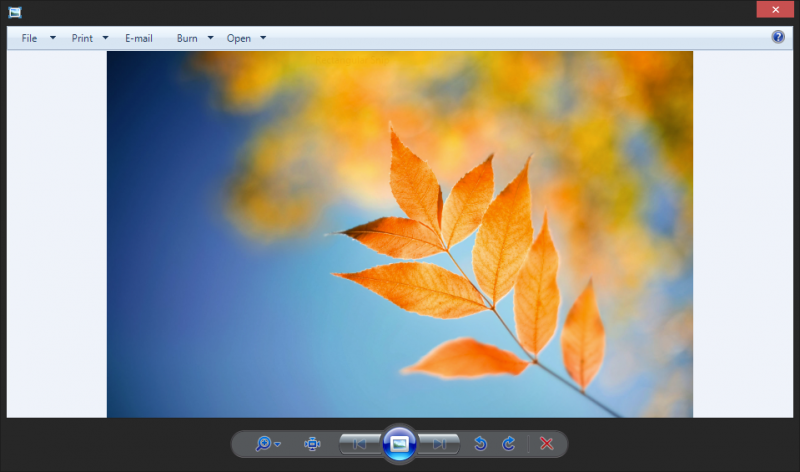Click the Photo Viewer app icon in title bar

click(15, 12)
